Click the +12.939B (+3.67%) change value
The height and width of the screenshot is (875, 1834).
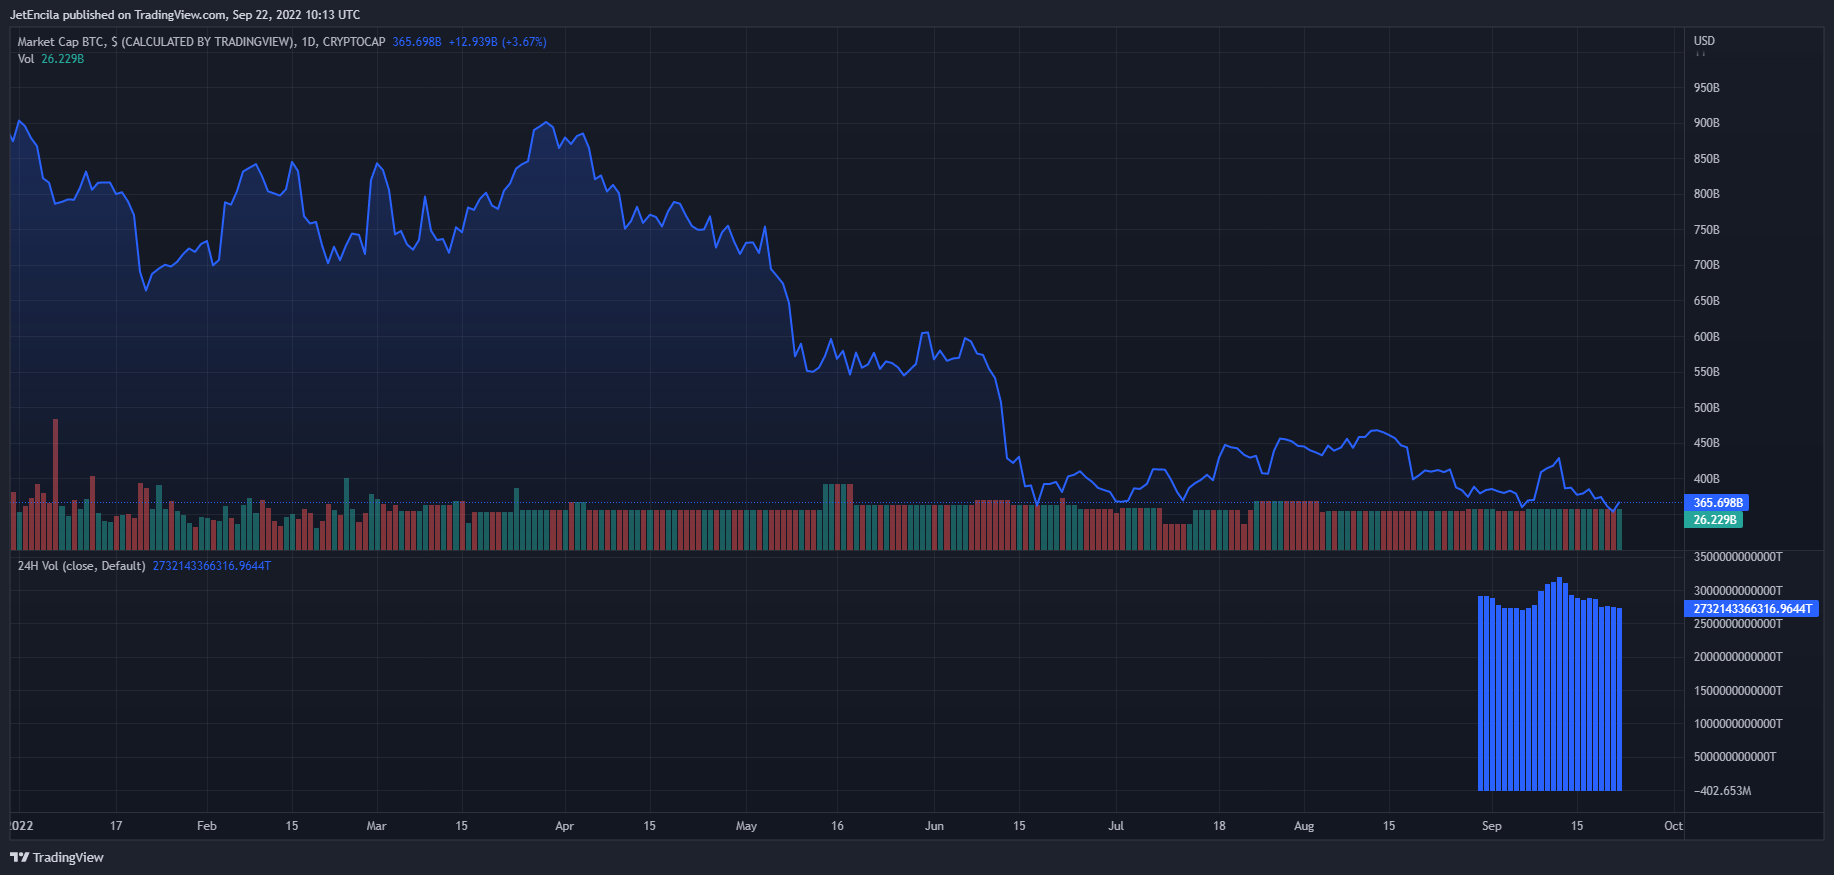[x=497, y=42]
